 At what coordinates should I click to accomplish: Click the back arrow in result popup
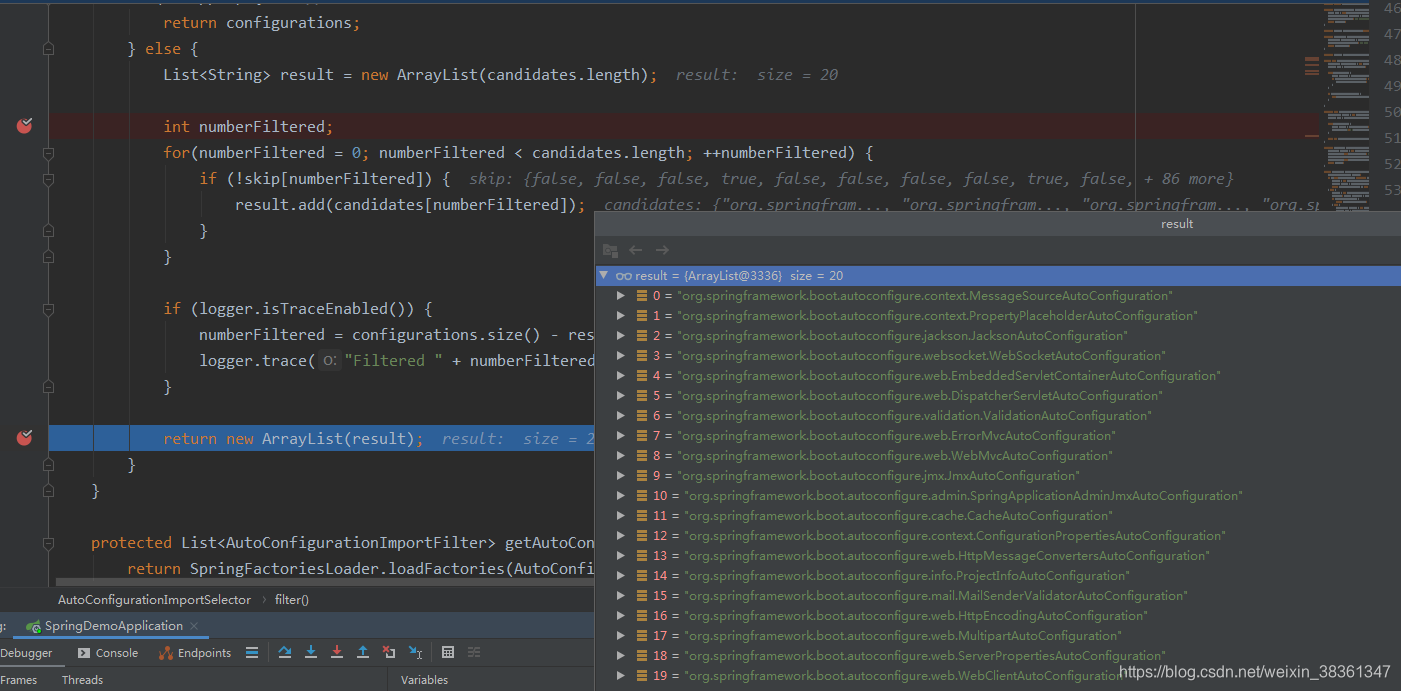tap(635, 250)
